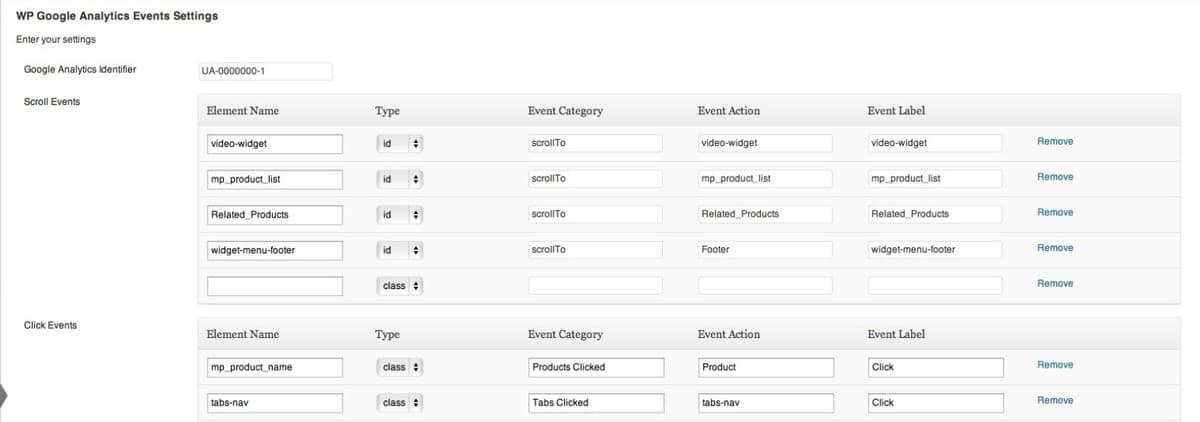Click Event Category field containing Tabs Clicked
Screen dimensions: 1200x422
point(595,403)
